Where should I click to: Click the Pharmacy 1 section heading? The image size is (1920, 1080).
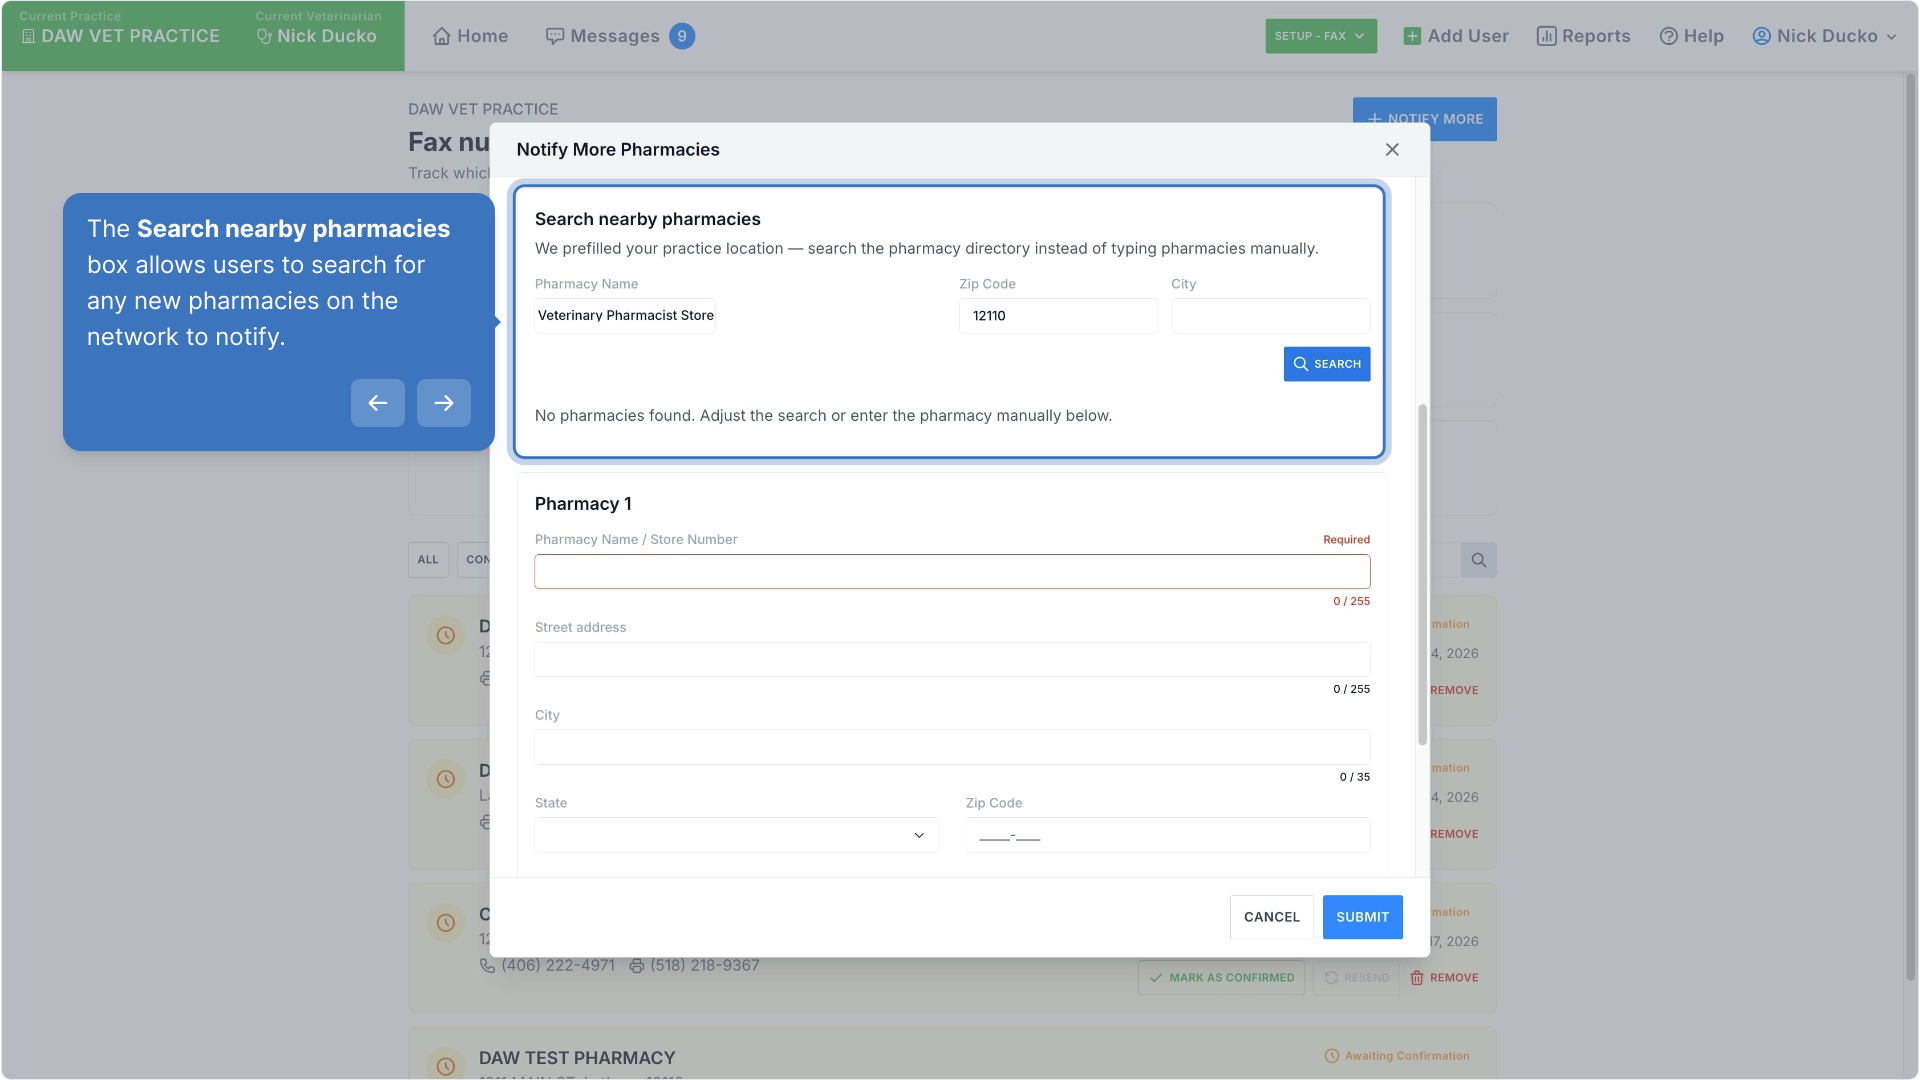coord(583,504)
